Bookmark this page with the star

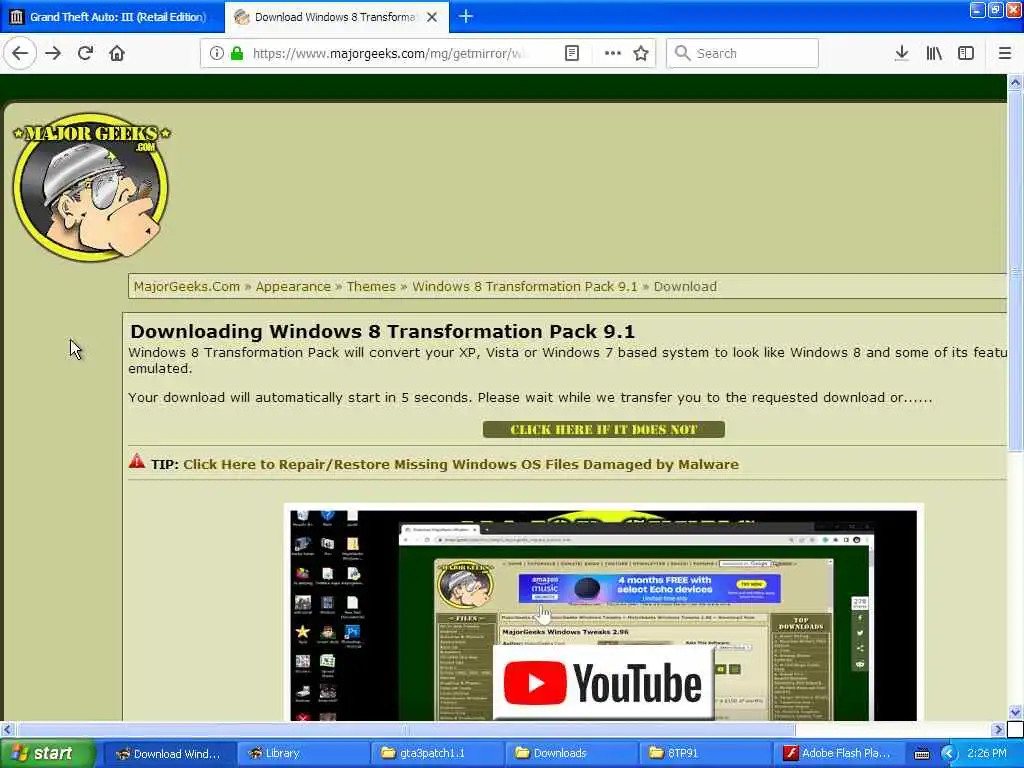click(641, 54)
